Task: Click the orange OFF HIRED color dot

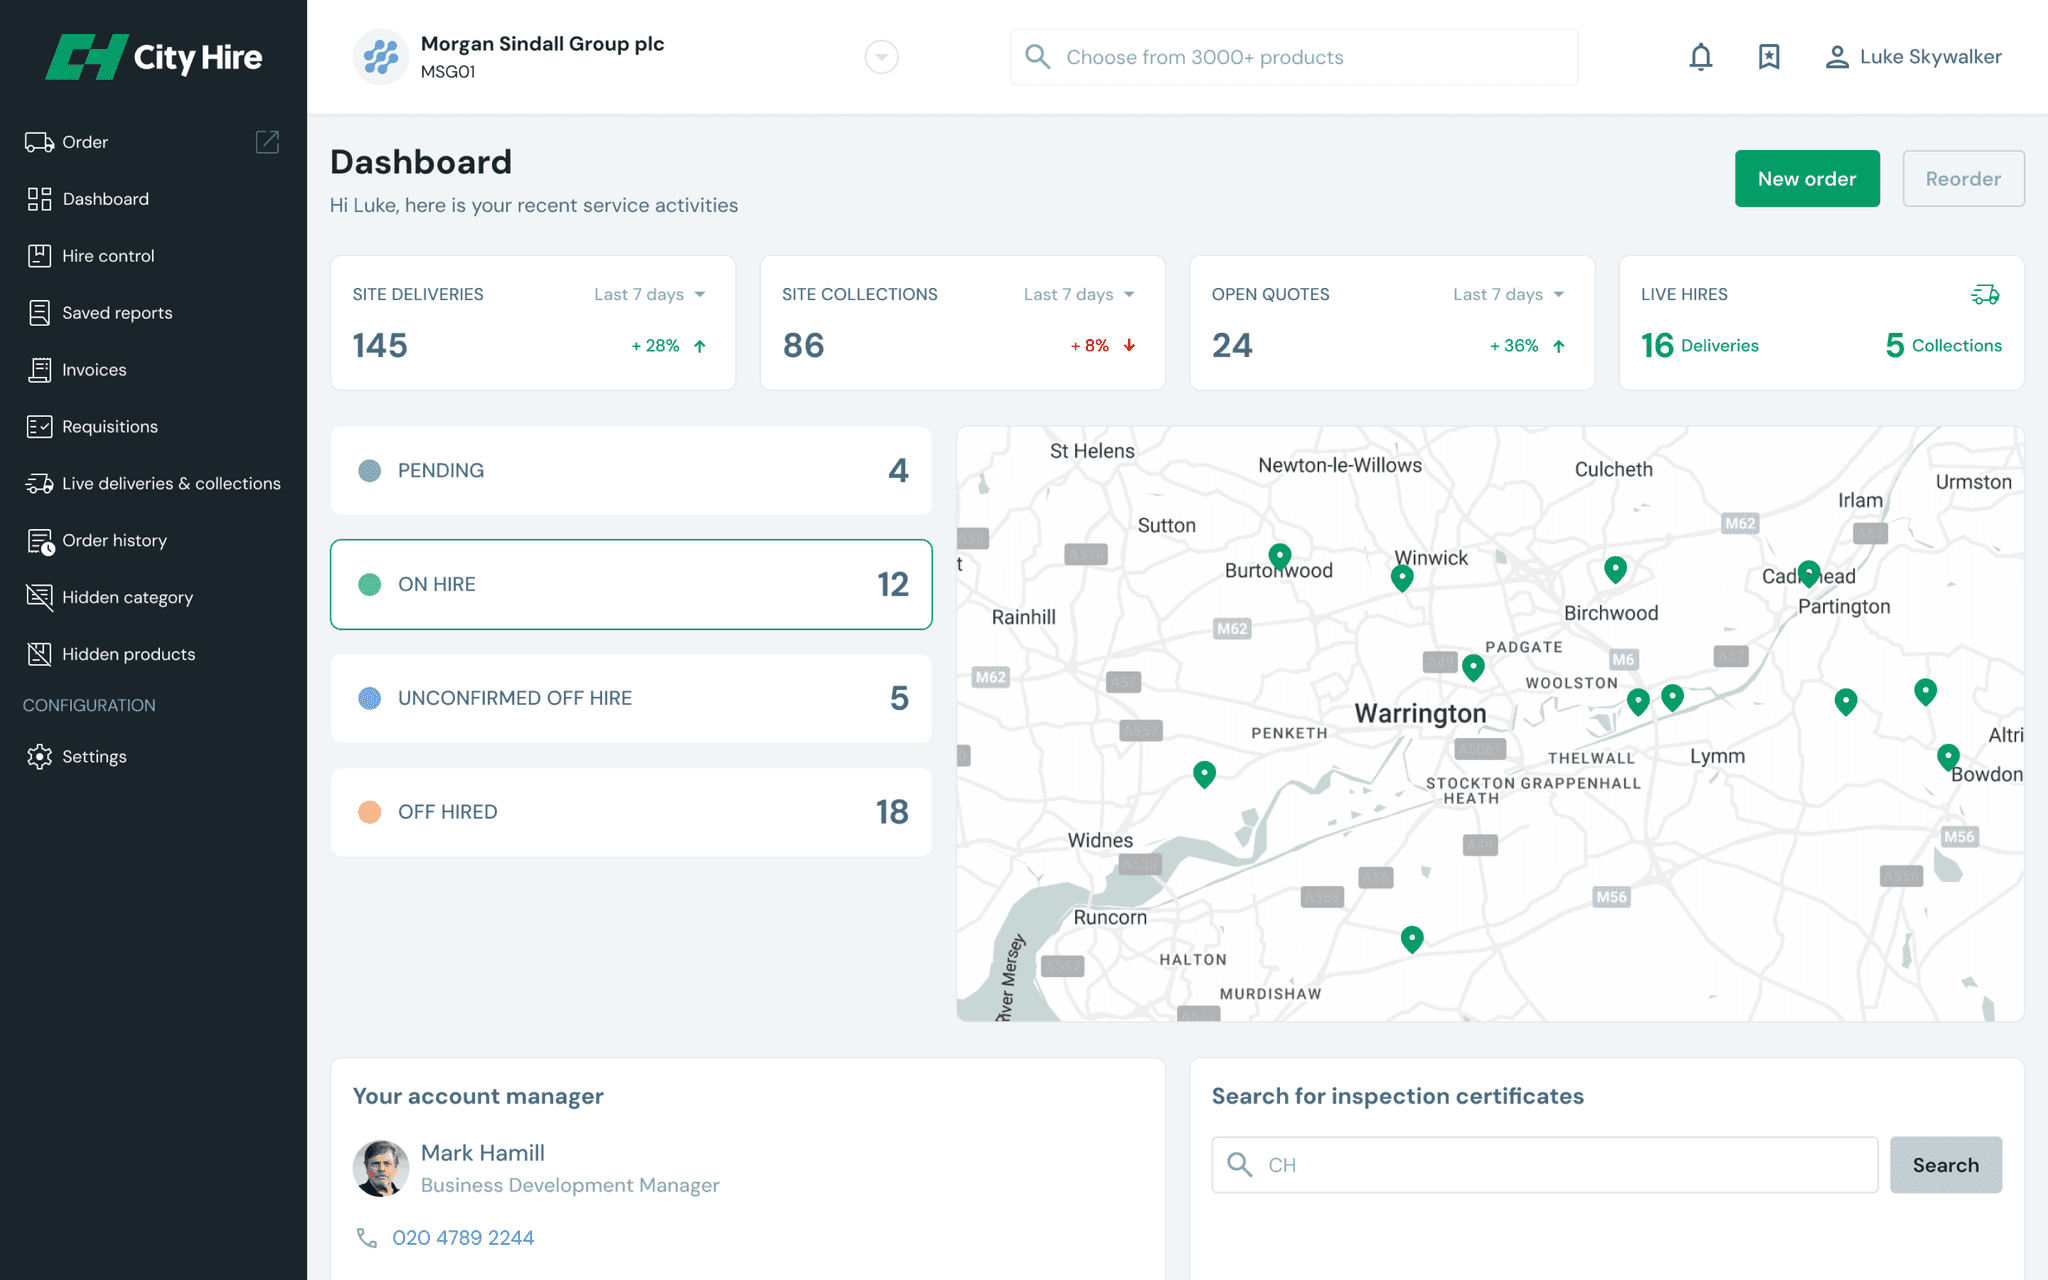Action: [x=369, y=812]
